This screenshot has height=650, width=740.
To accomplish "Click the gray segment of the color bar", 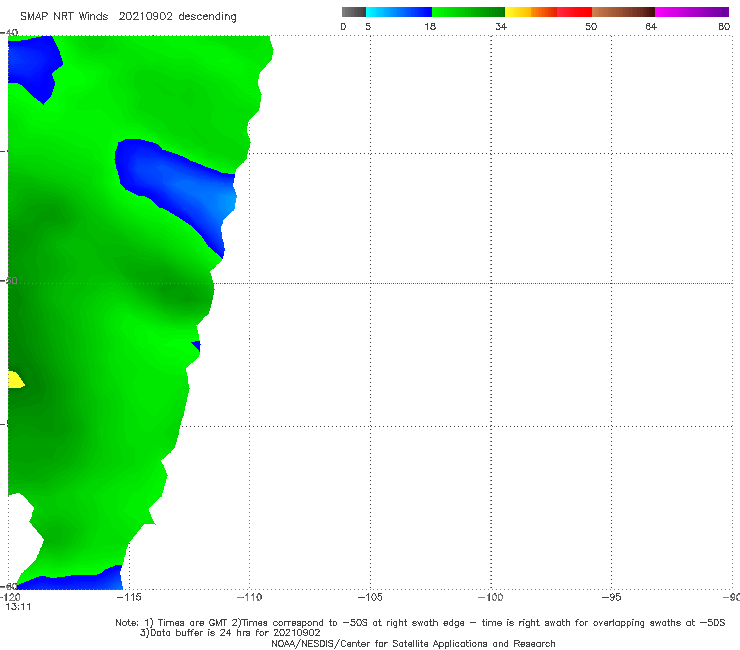I will (x=354, y=12).
